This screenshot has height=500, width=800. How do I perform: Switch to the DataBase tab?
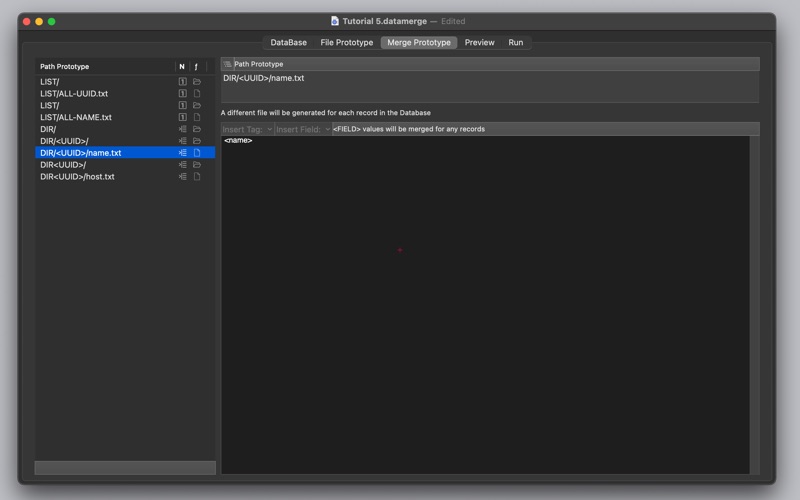tap(288, 42)
